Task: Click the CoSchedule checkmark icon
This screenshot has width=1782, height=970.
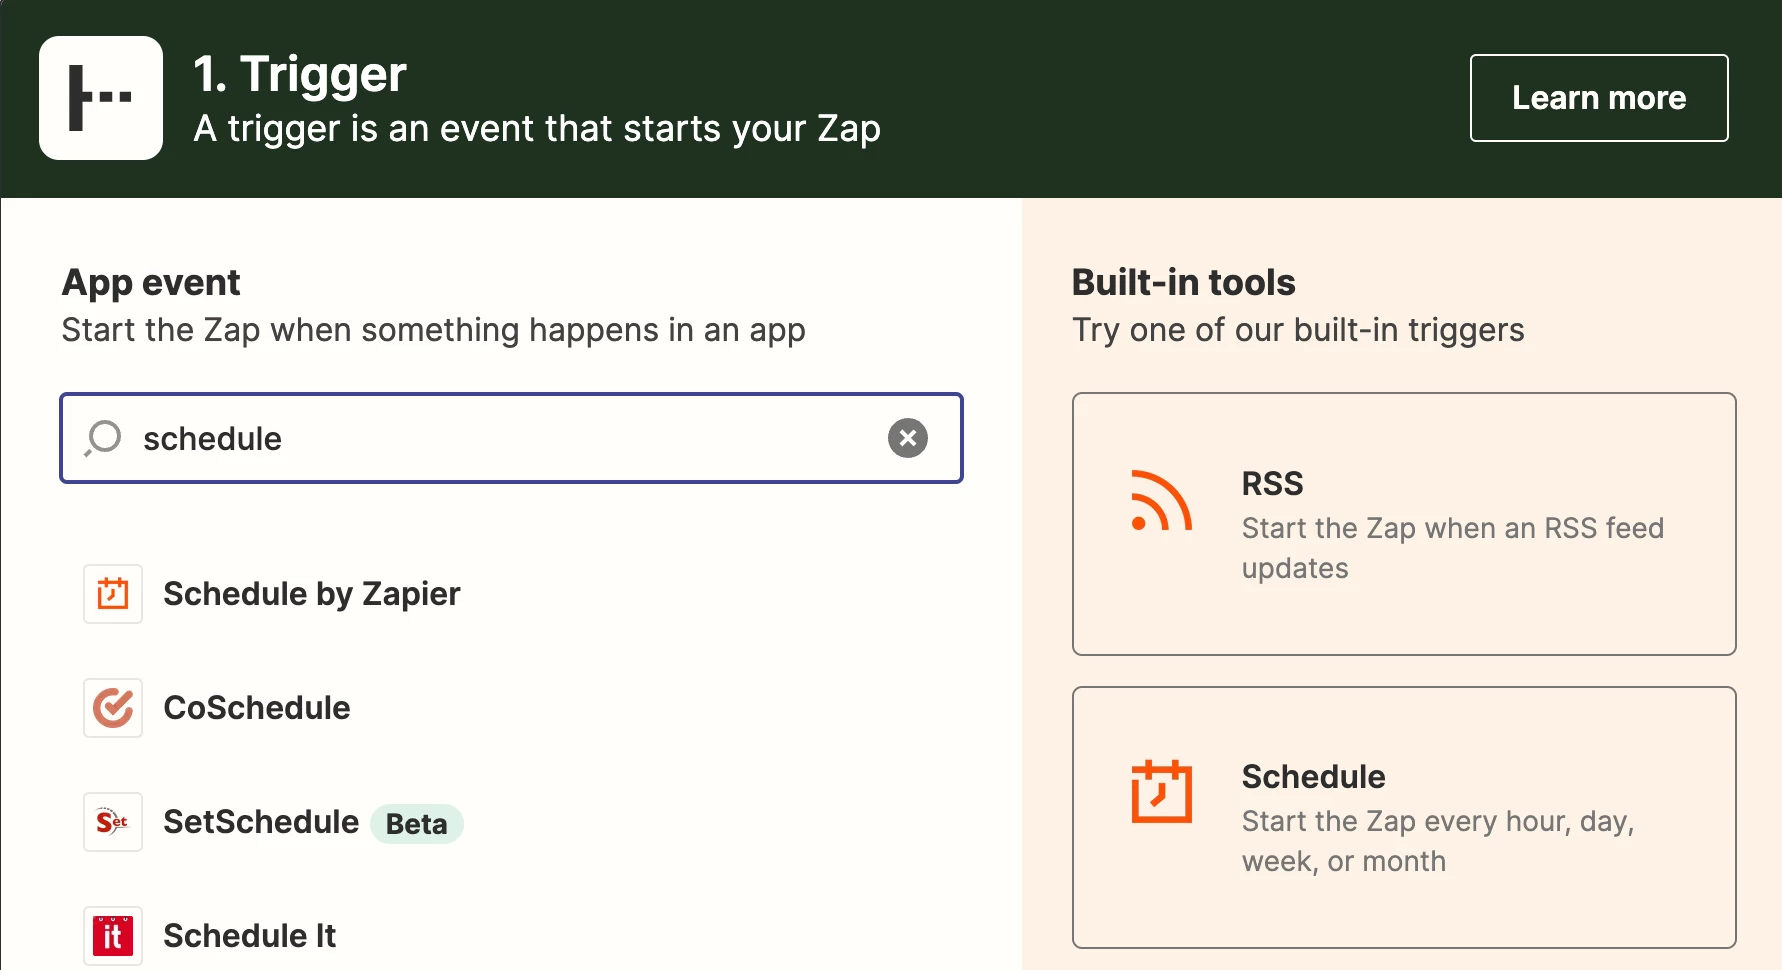Action: click(x=113, y=708)
